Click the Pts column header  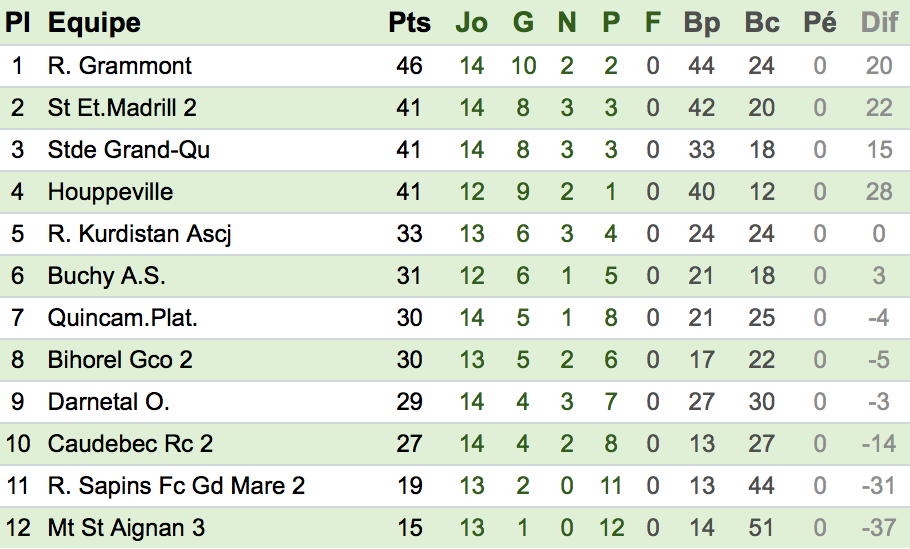(x=409, y=23)
